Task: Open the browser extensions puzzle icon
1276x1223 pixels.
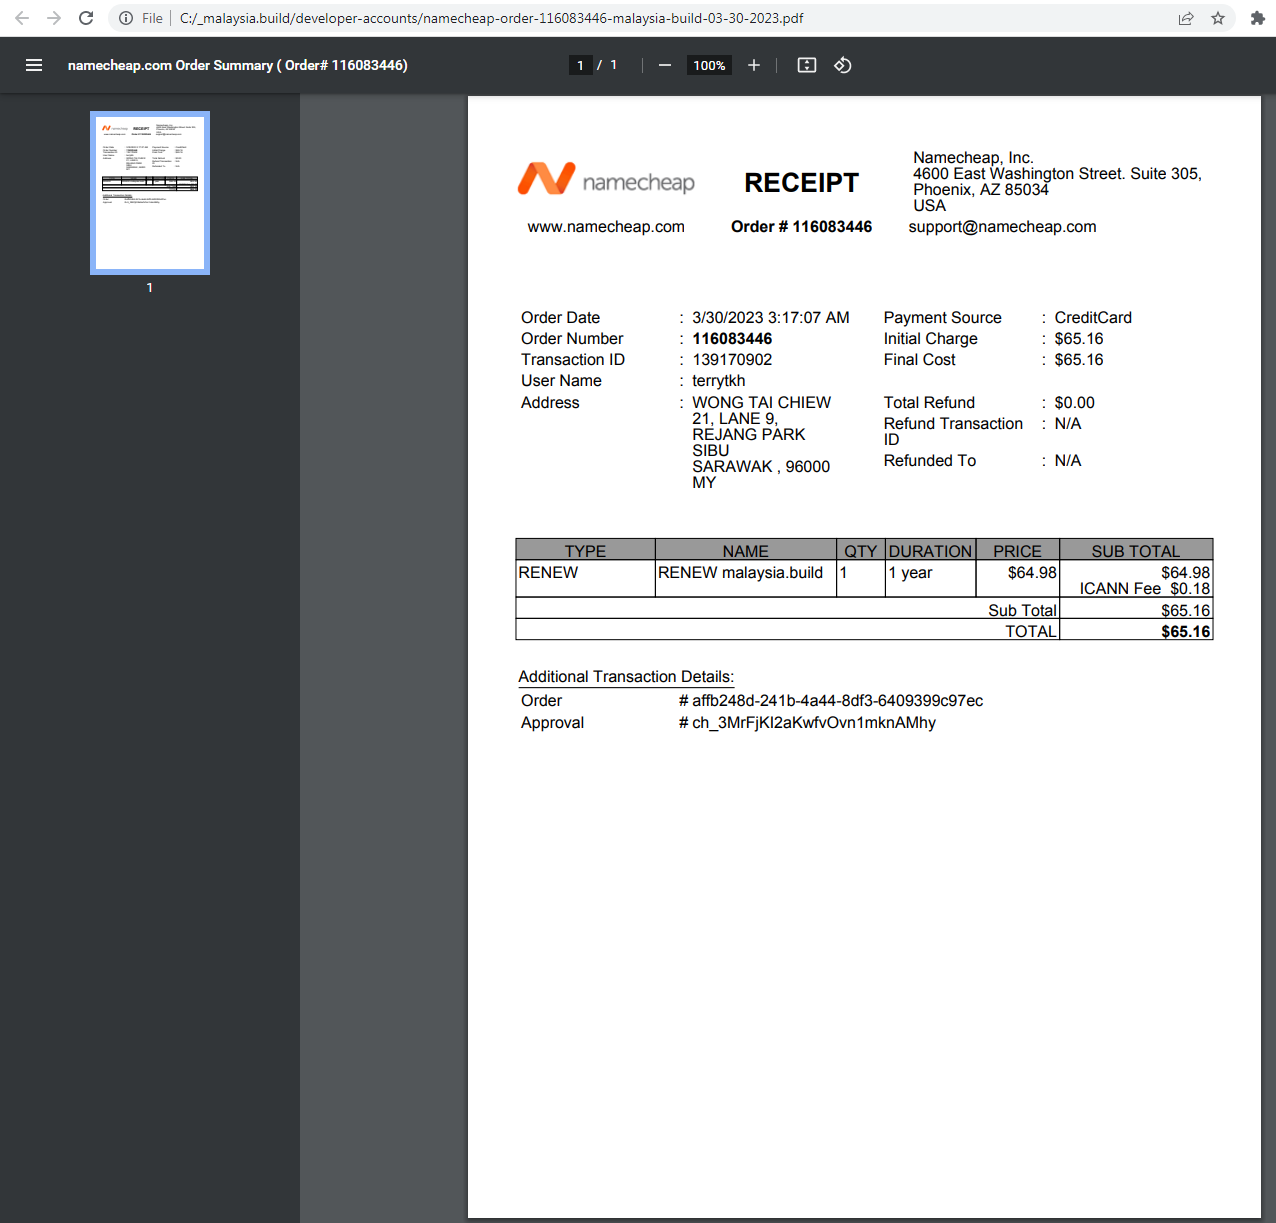Action: click(x=1257, y=18)
